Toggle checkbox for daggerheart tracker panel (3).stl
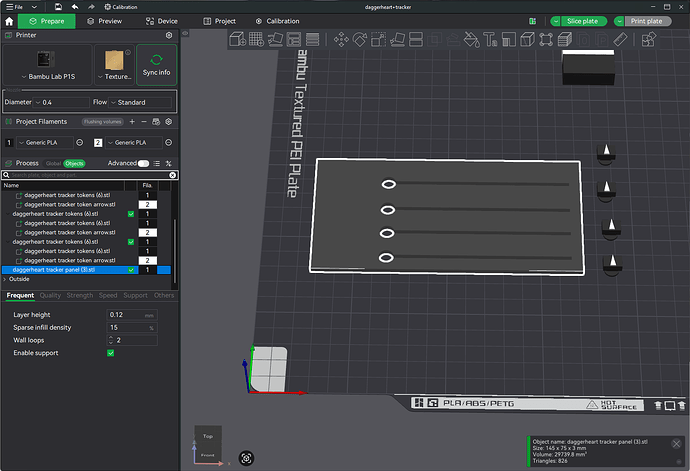 tap(131, 270)
